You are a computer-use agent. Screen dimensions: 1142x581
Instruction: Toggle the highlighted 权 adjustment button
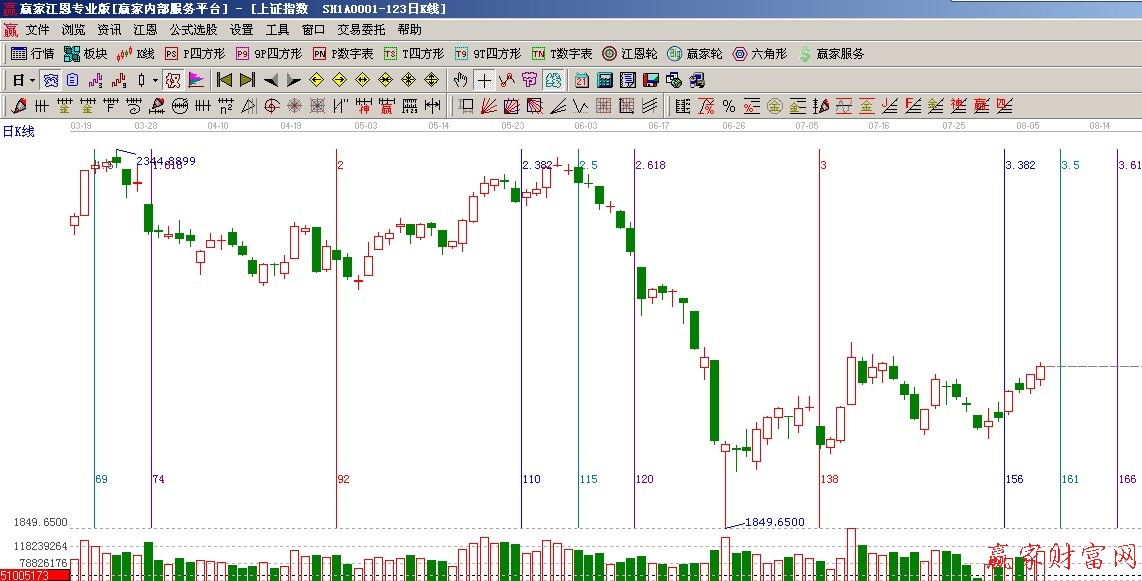click(172, 80)
